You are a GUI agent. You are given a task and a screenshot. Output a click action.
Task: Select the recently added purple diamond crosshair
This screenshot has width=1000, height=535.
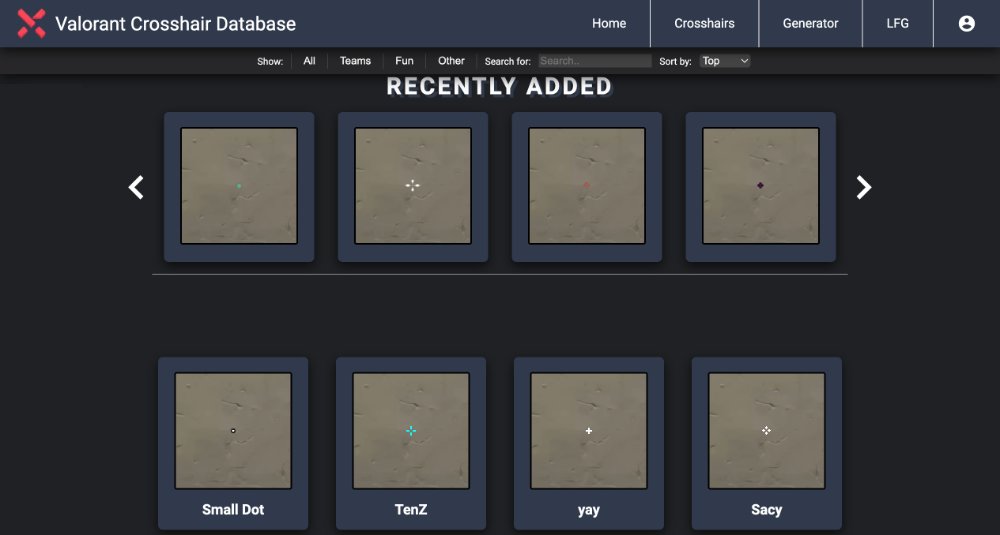[x=761, y=186]
